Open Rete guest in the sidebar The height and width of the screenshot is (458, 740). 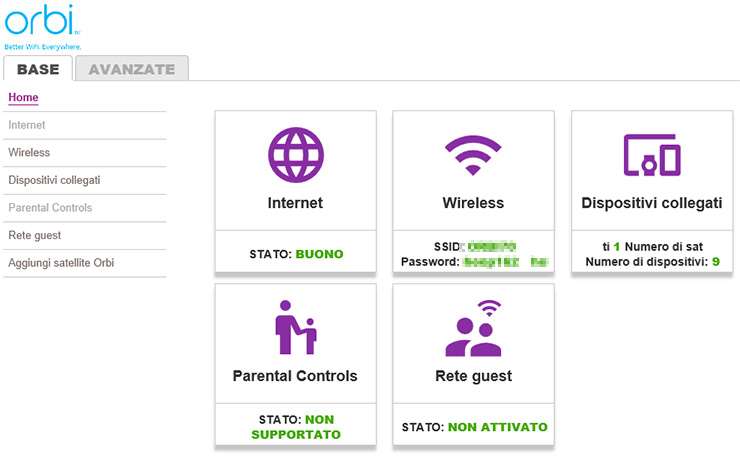pos(35,235)
